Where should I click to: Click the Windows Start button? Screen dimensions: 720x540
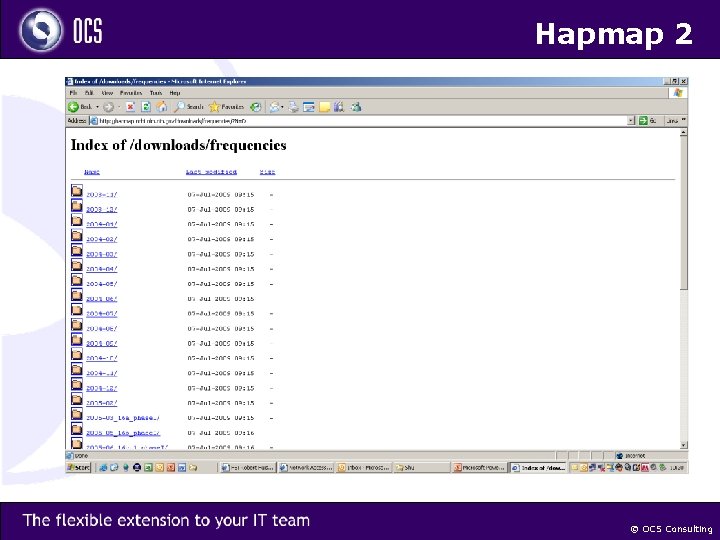pos(79,467)
